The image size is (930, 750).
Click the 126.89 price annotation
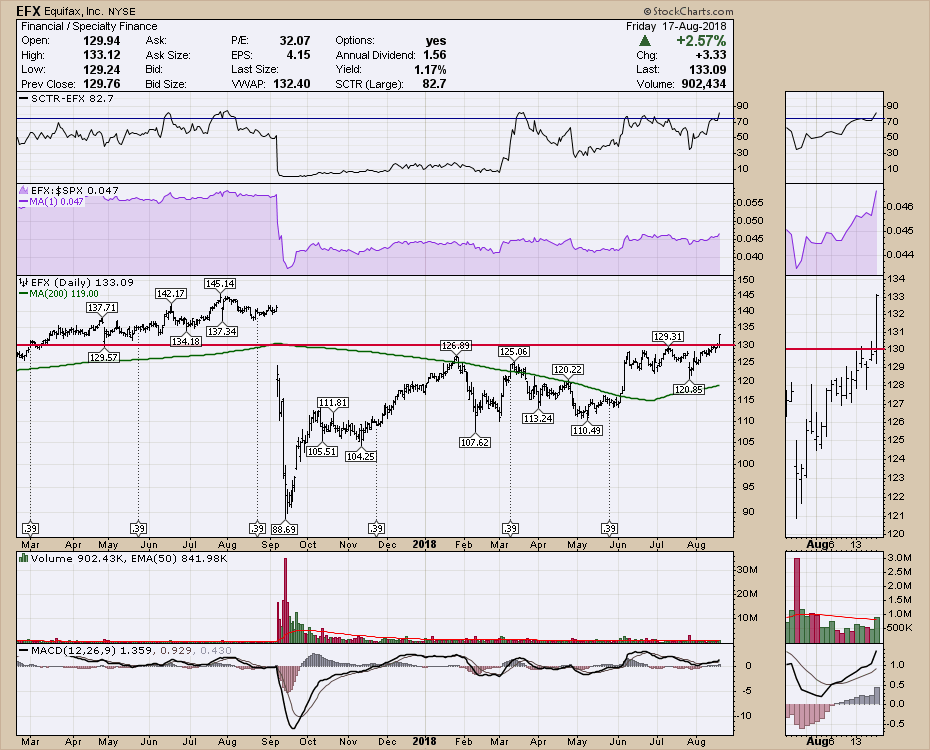[456, 346]
